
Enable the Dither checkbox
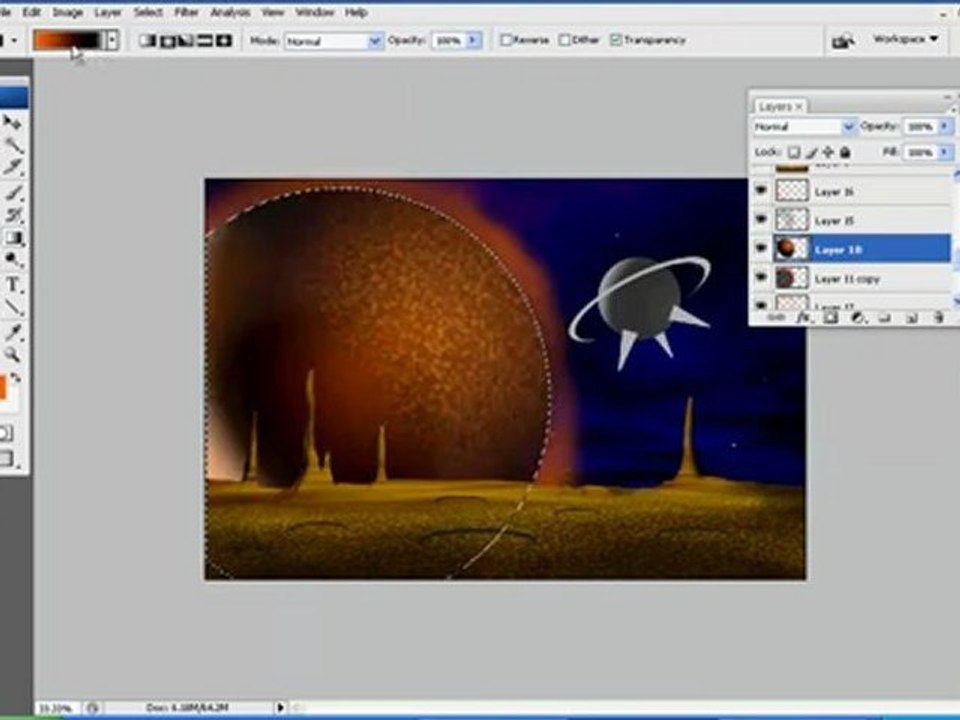coord(564,40)
